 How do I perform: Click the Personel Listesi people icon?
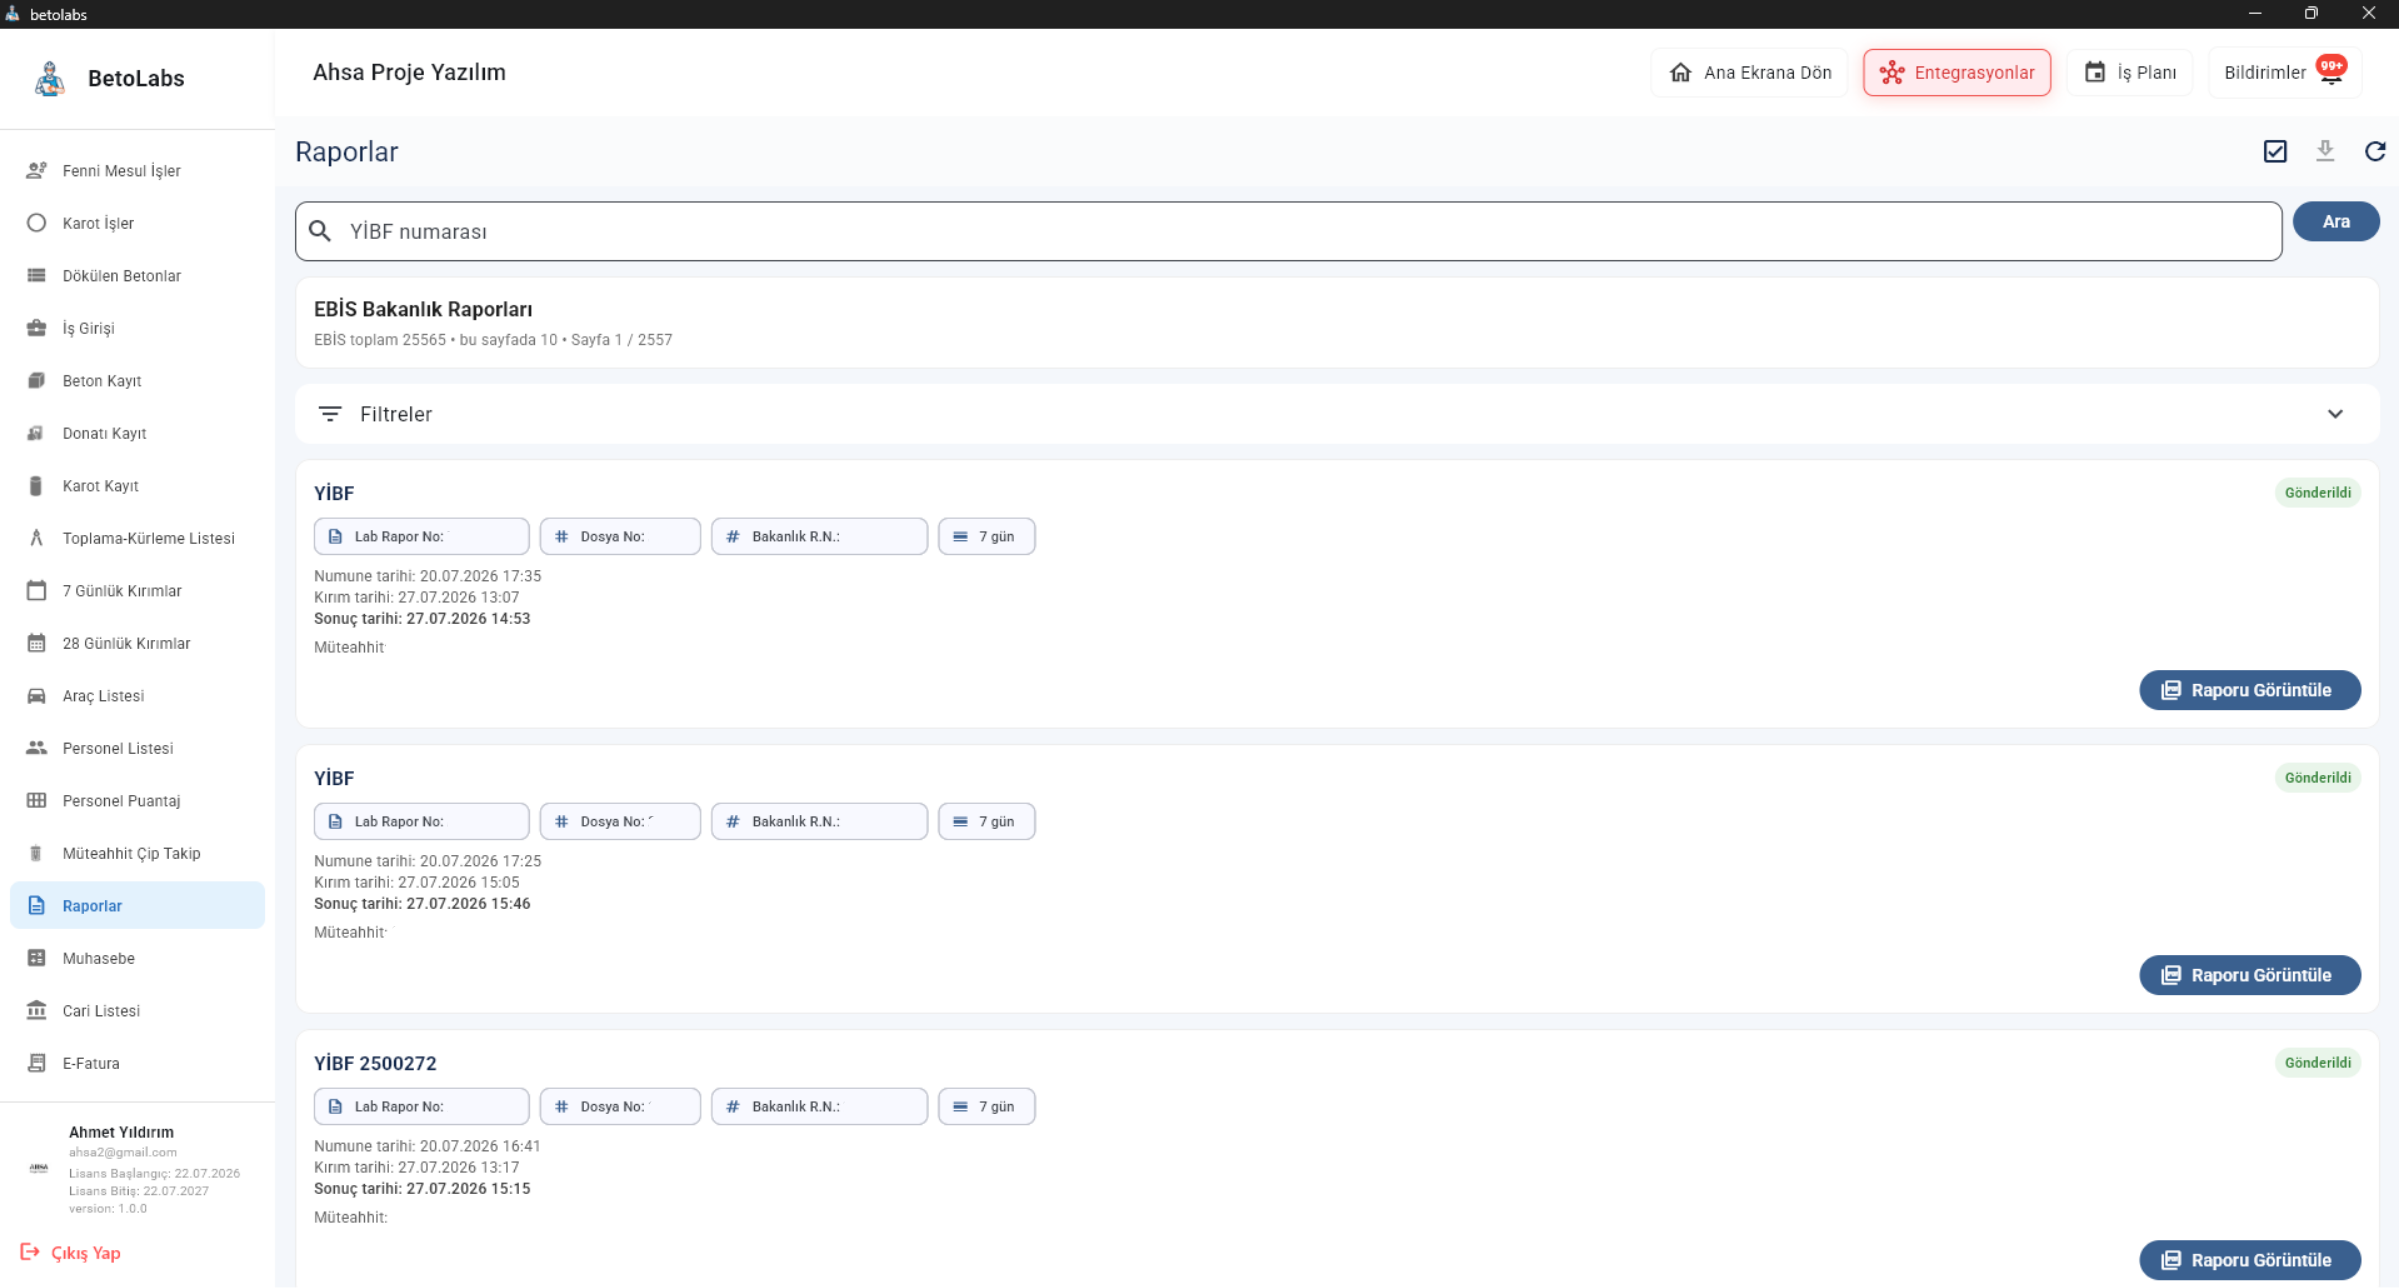37,748
